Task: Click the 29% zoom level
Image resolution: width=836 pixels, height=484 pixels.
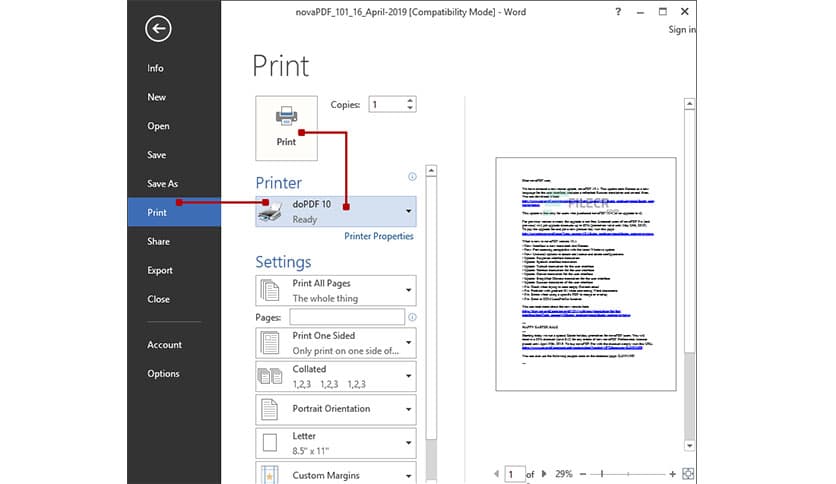Action: click(564, 473)
